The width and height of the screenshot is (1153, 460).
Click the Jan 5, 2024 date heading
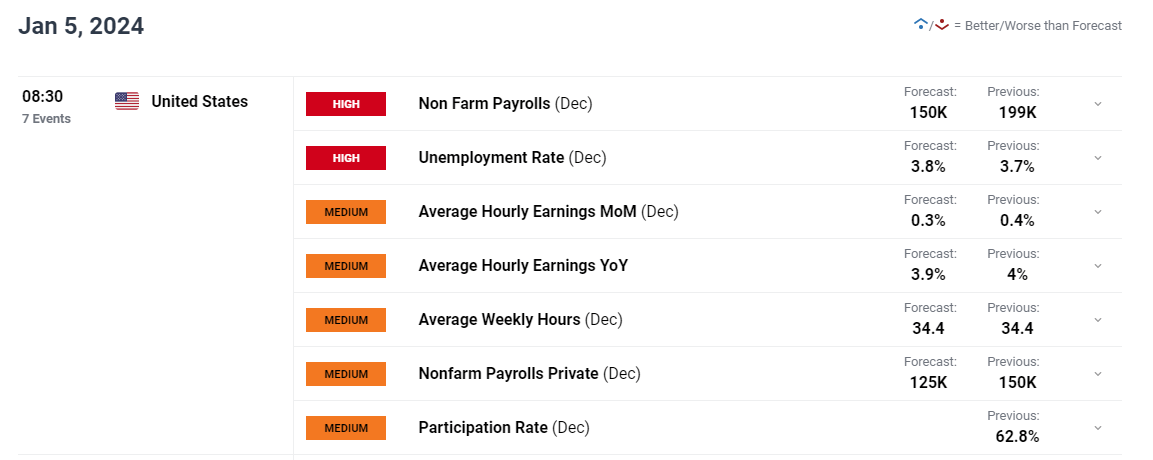coord(81,27)
